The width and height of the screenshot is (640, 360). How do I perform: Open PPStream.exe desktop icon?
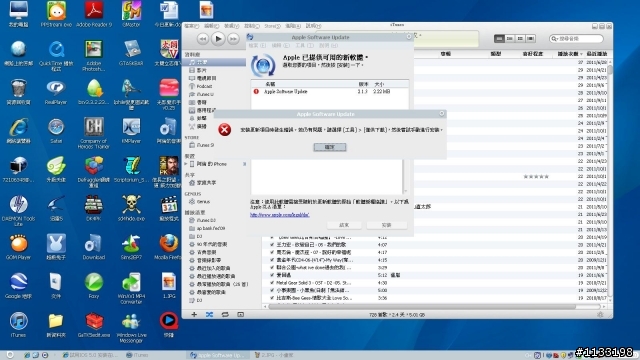[56, 14]
